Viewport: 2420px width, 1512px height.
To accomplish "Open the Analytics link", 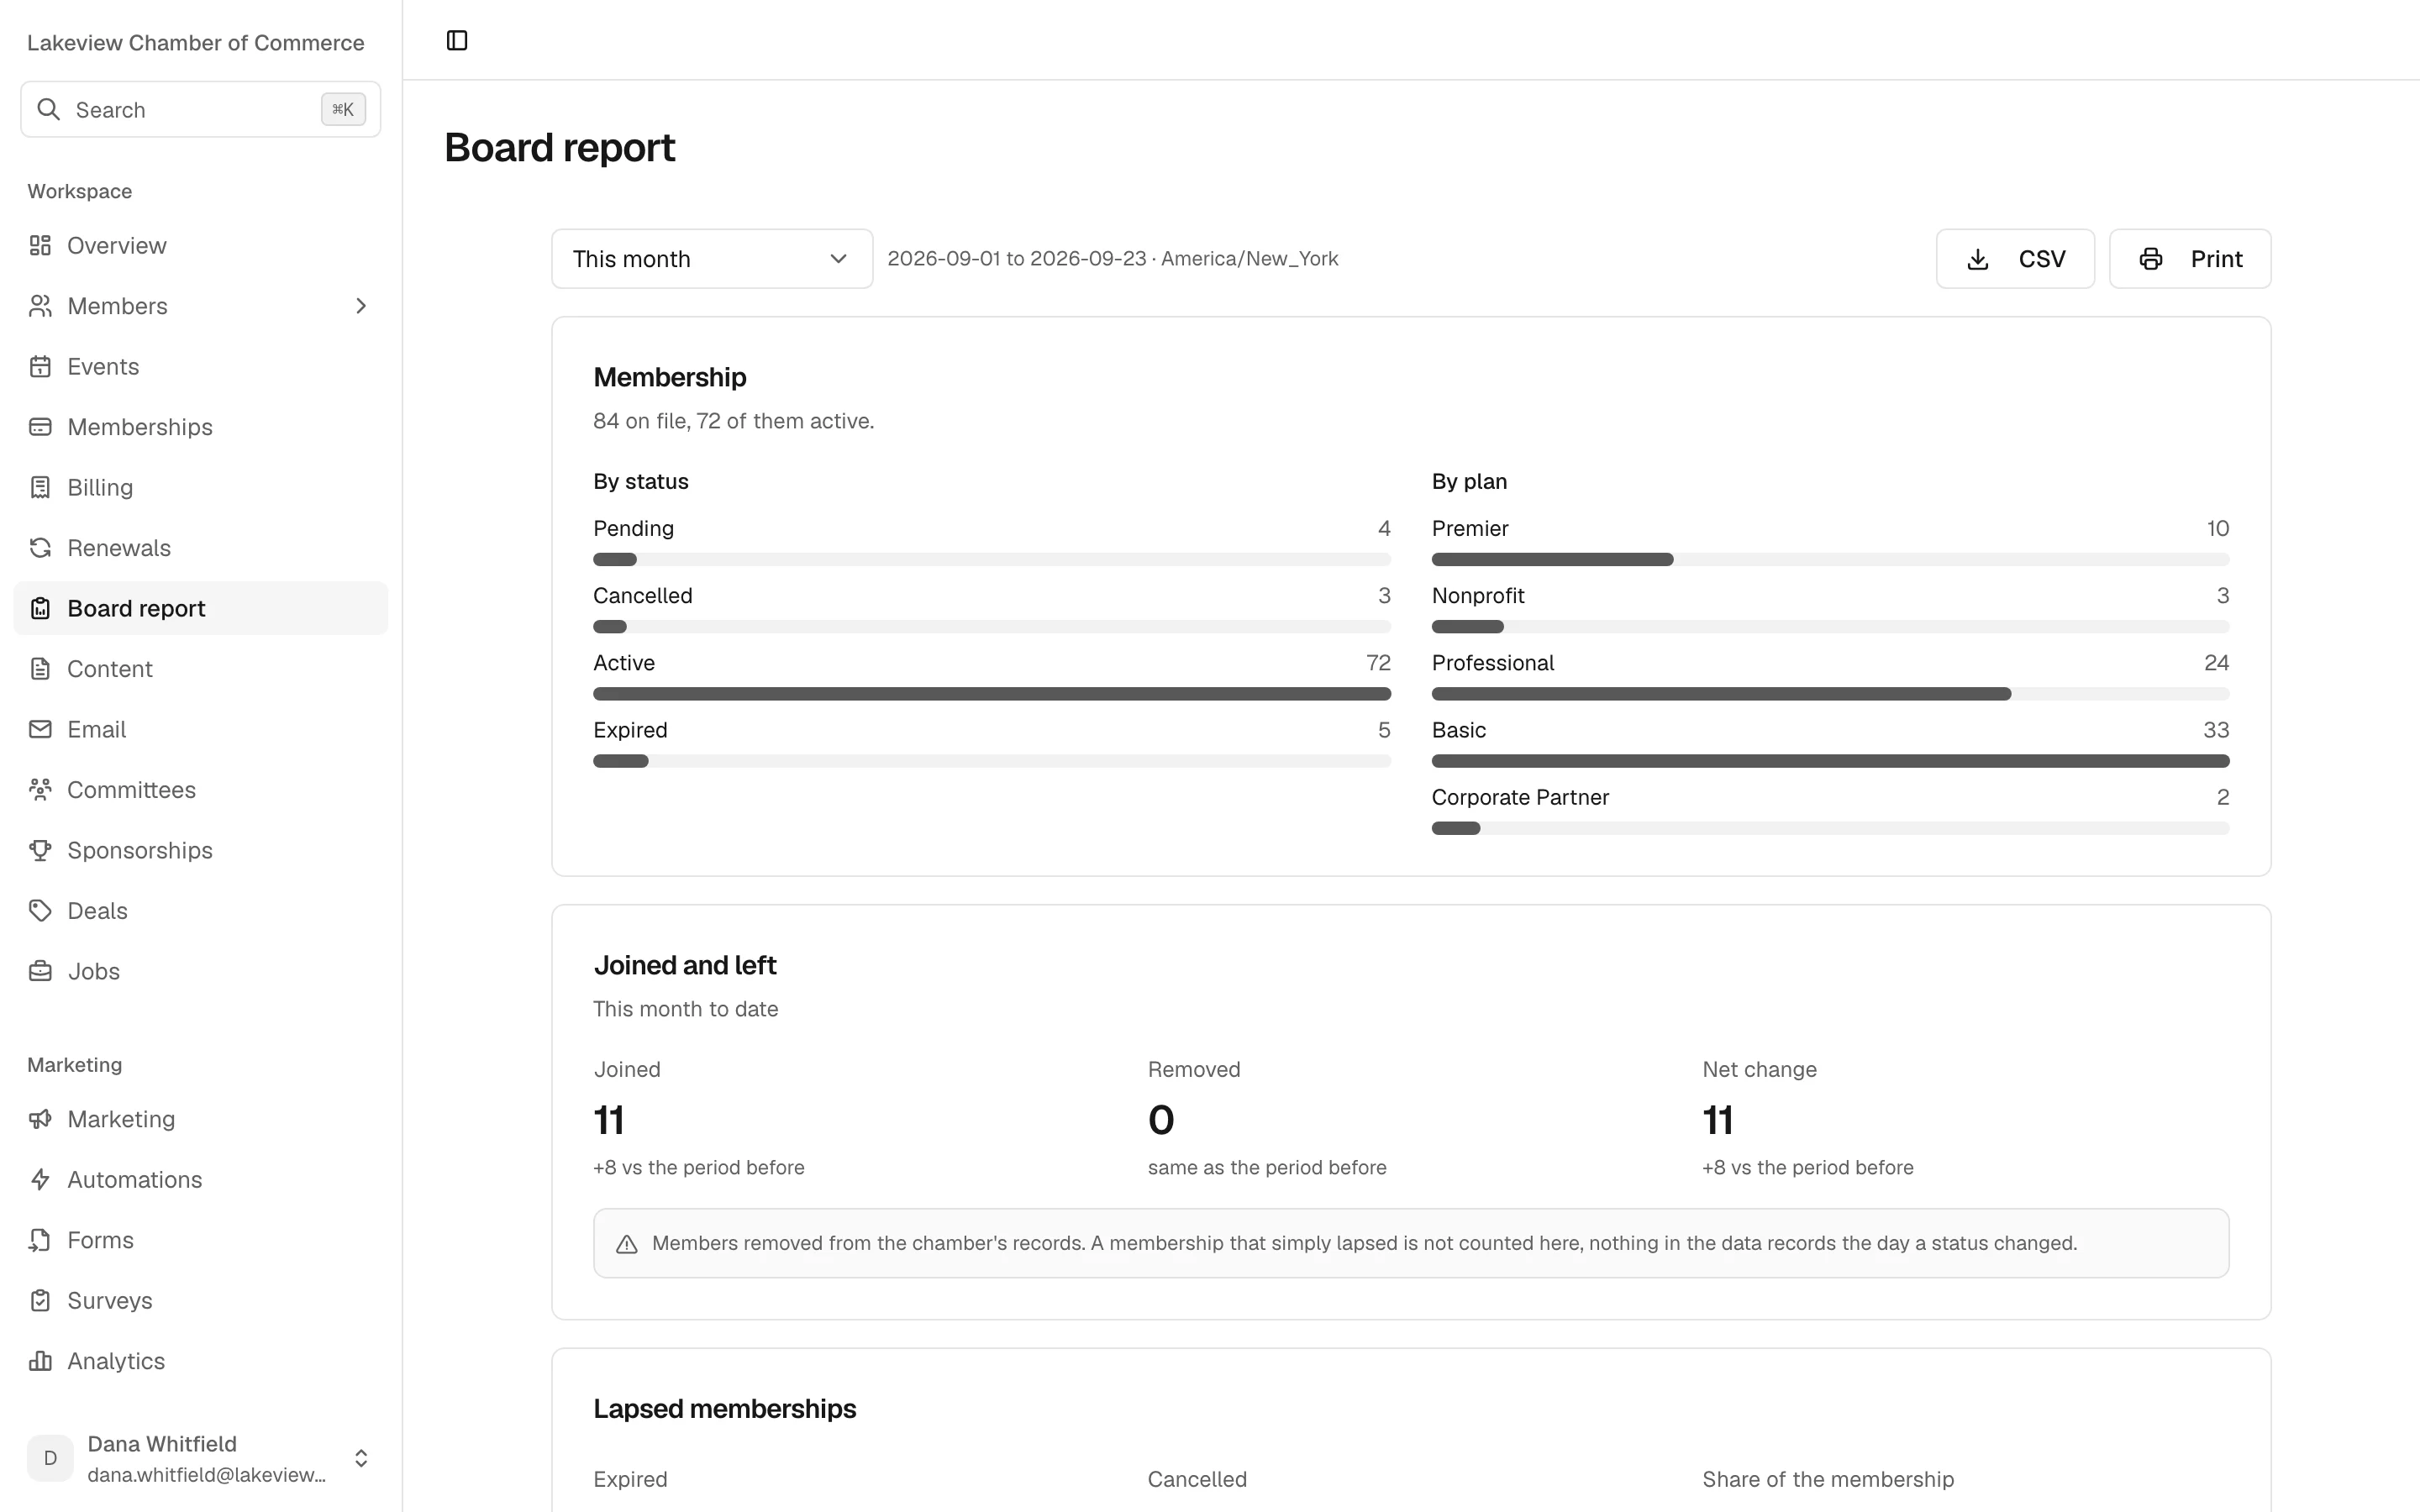I will (x=200, y=1361).
